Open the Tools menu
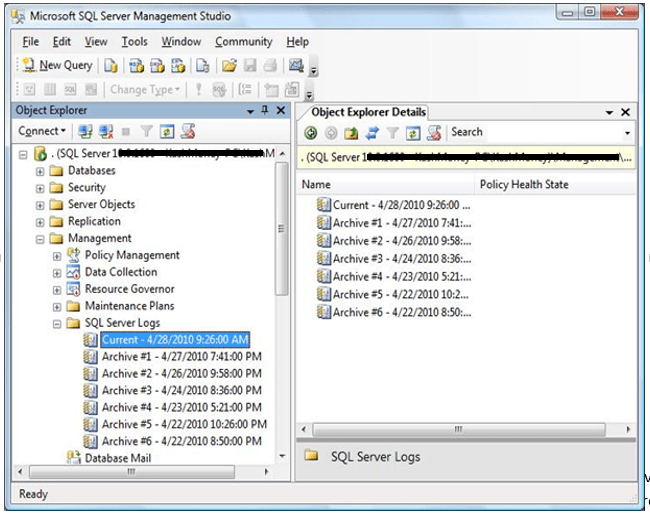Image resolution: width=650 pixels, height=515 pixels. tap(134, 41)
